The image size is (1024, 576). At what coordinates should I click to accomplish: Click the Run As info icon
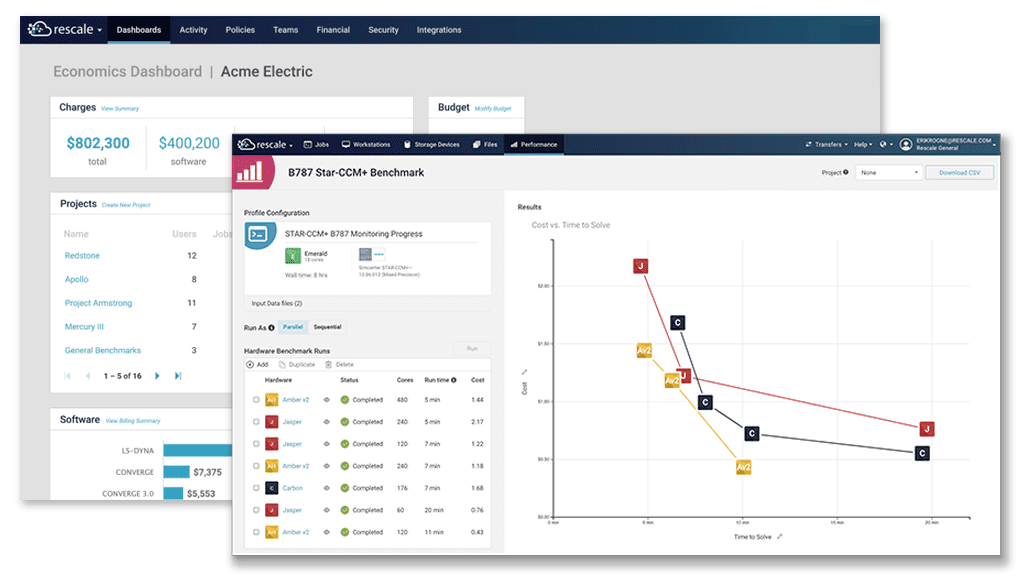tap(272, 327)
